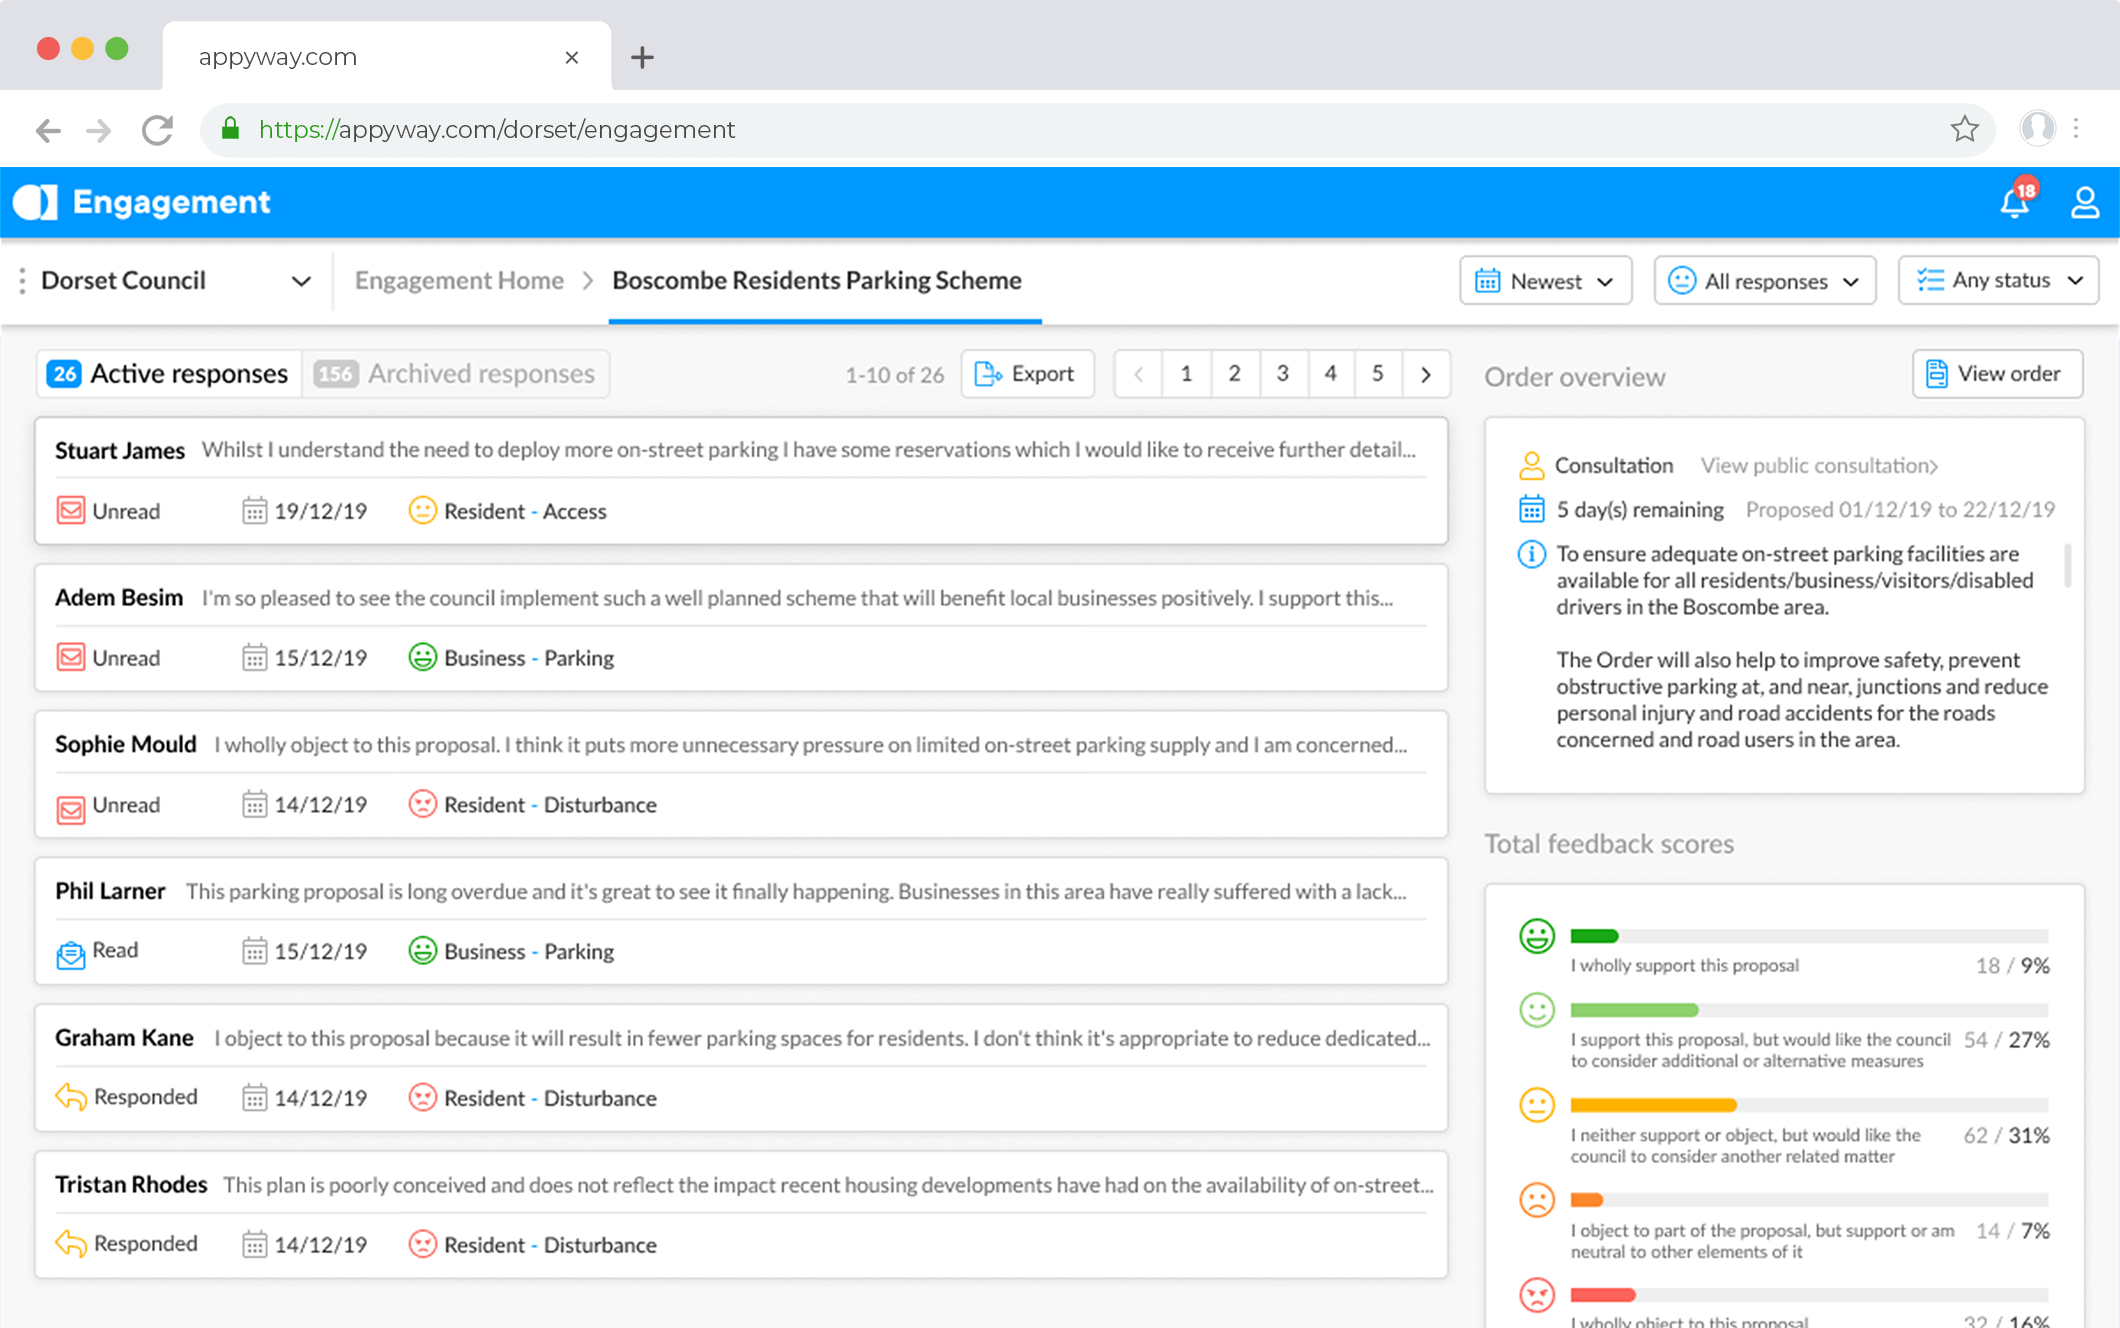Click Stuart James's unread envelope icon
2120x1328 pixels.
70,511
